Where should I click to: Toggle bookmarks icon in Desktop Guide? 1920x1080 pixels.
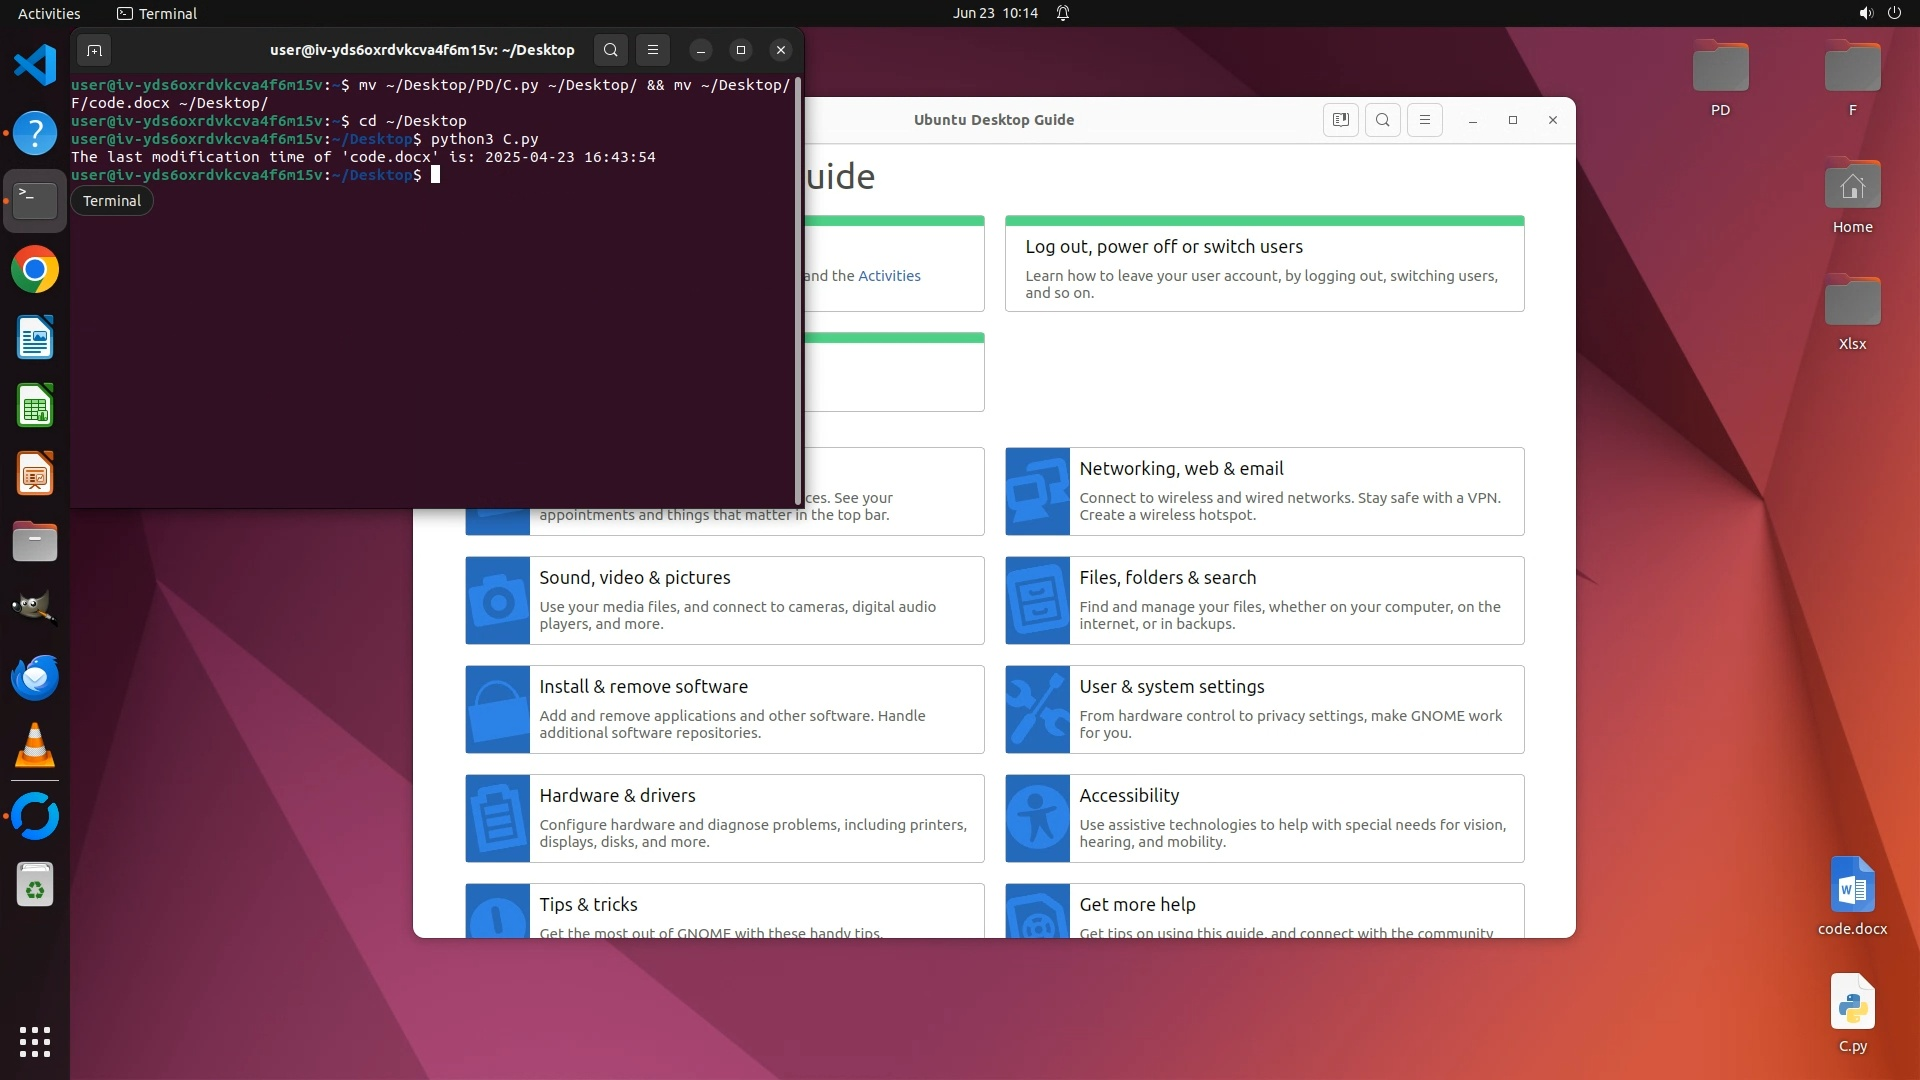click(x=1341, y=120)
